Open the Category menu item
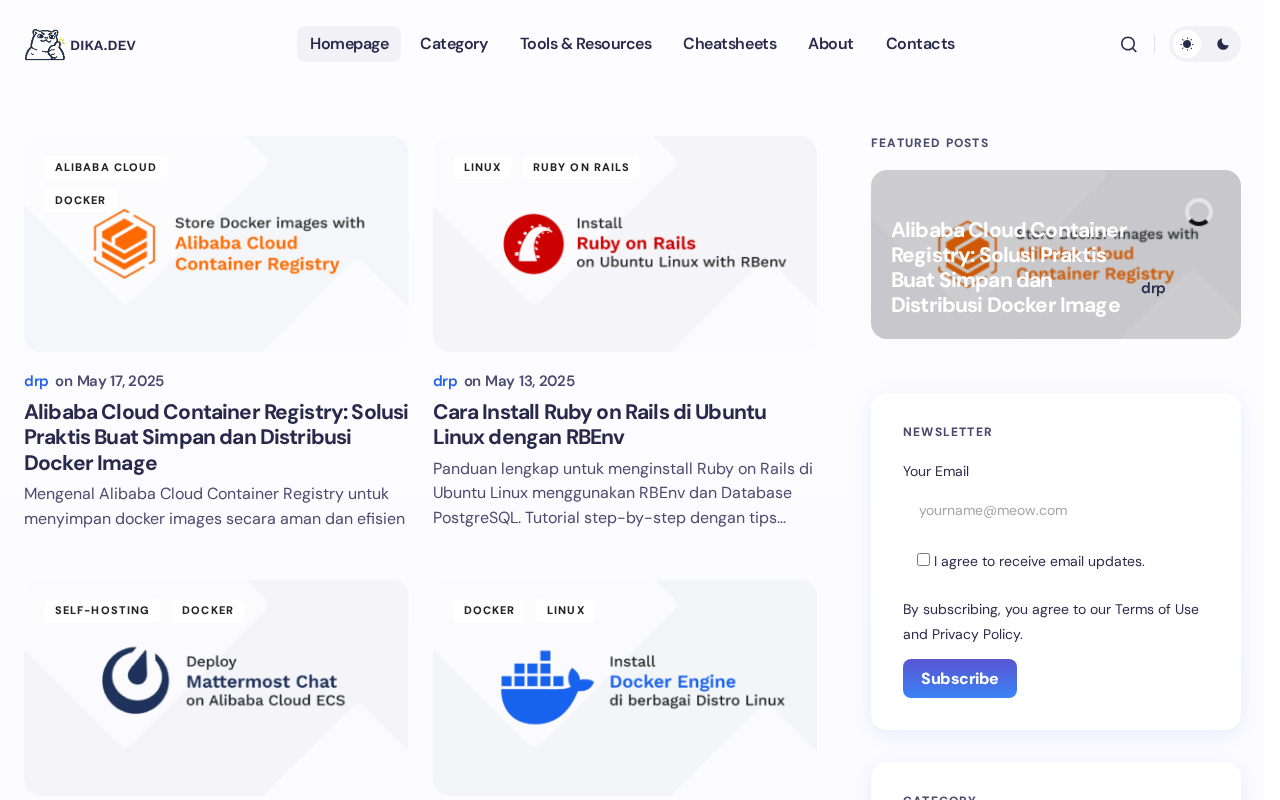1280x800 pixels. pyautogui.click(x=454, y=44)
